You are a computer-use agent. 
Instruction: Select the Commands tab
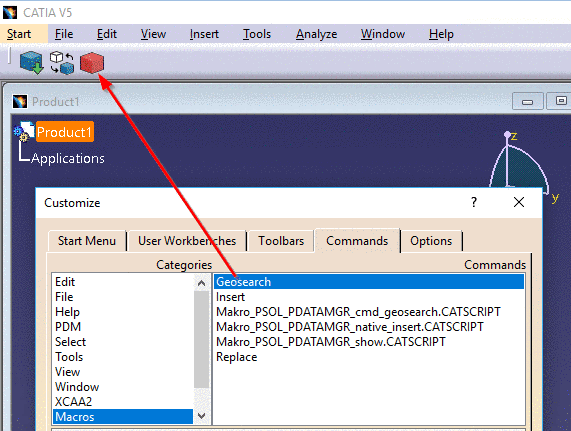(x=357, y=241)
